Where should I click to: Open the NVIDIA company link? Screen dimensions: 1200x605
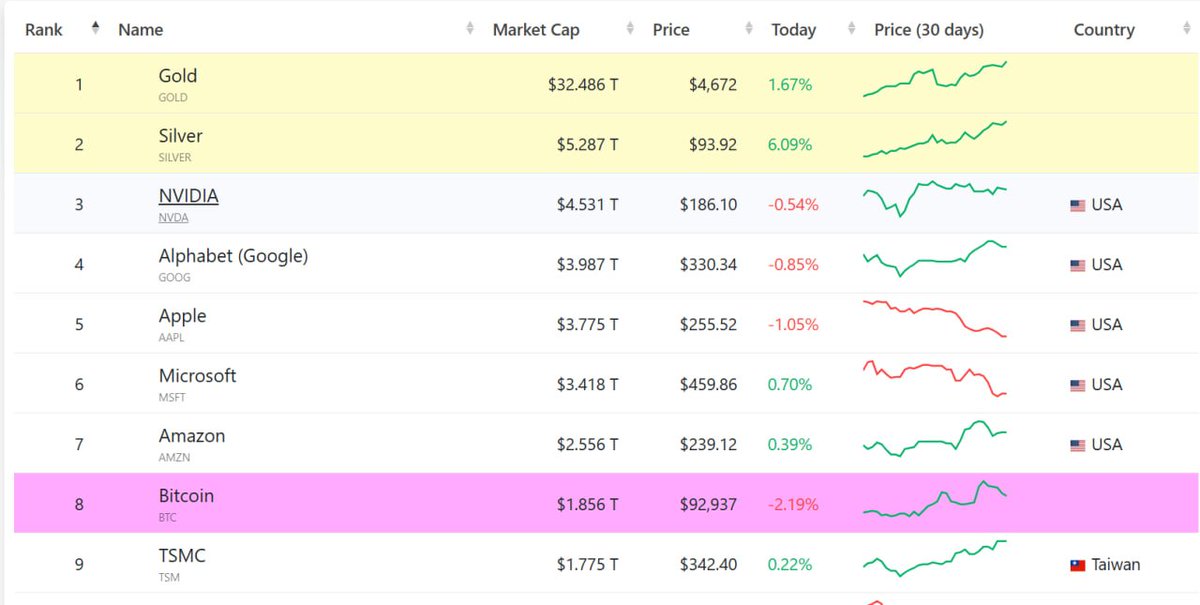pos(188,196)
